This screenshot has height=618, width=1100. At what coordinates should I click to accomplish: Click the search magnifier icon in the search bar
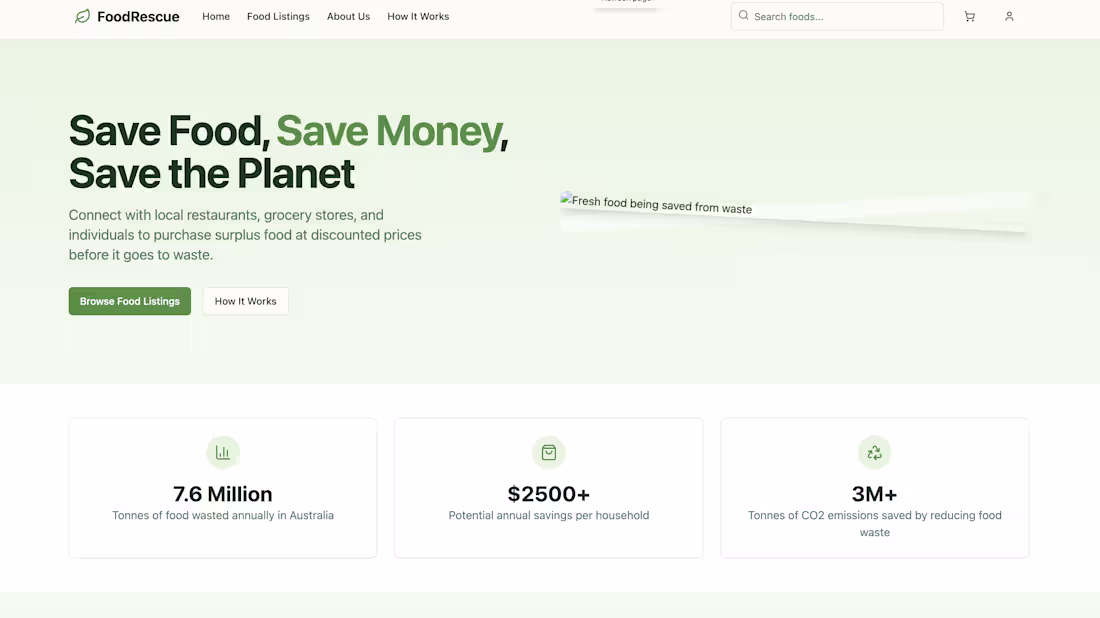click(x=743, y=16)
